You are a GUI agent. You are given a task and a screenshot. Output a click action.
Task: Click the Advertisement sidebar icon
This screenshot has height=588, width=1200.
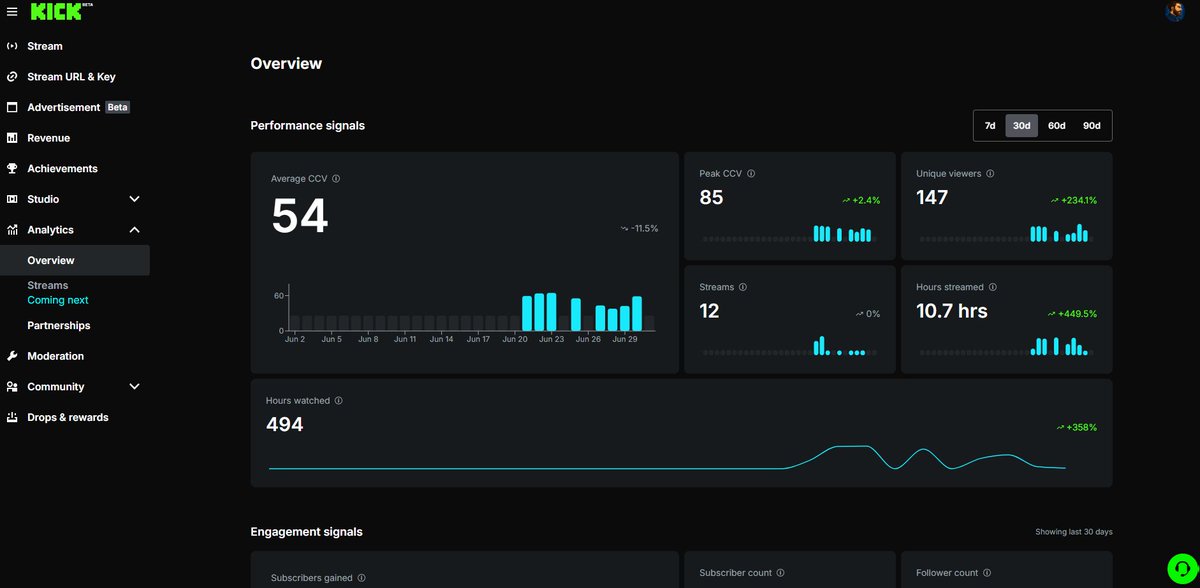[12, 107]
